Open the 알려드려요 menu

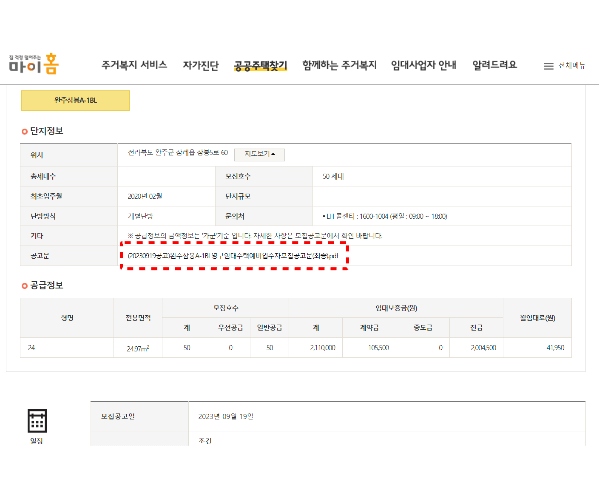494,65
